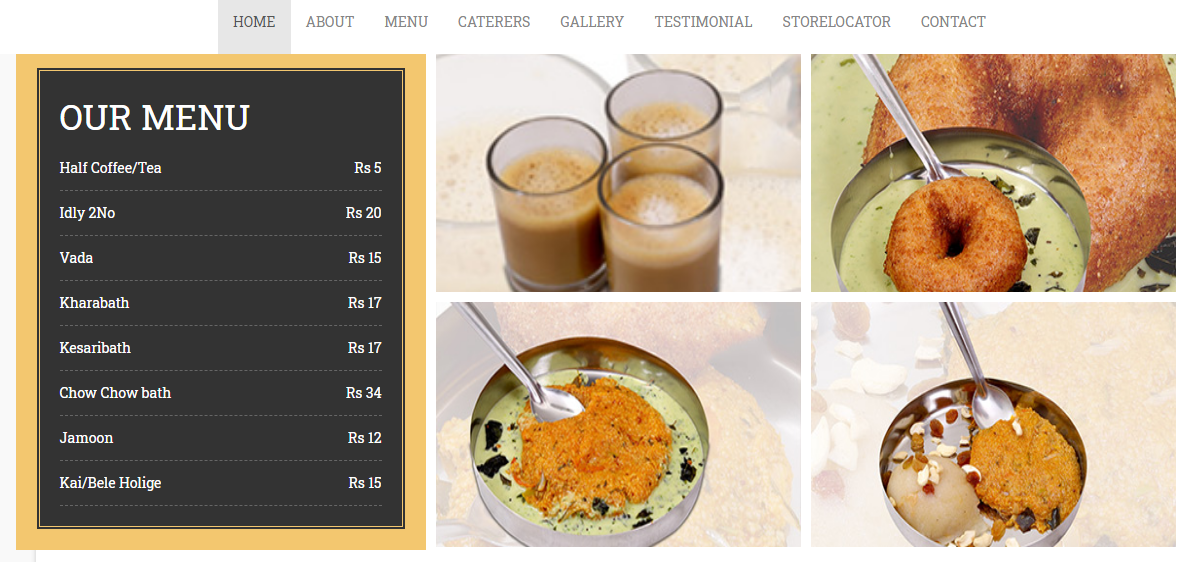Open the STORELOCATOR link
The image size is (1197, 562).
[836, 23]
